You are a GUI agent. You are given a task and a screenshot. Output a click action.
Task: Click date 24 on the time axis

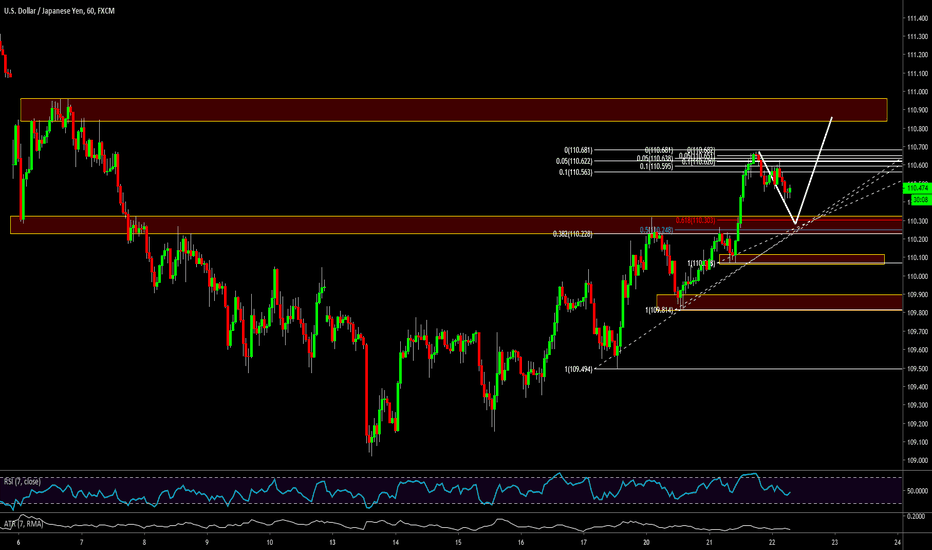pos(897,542)
